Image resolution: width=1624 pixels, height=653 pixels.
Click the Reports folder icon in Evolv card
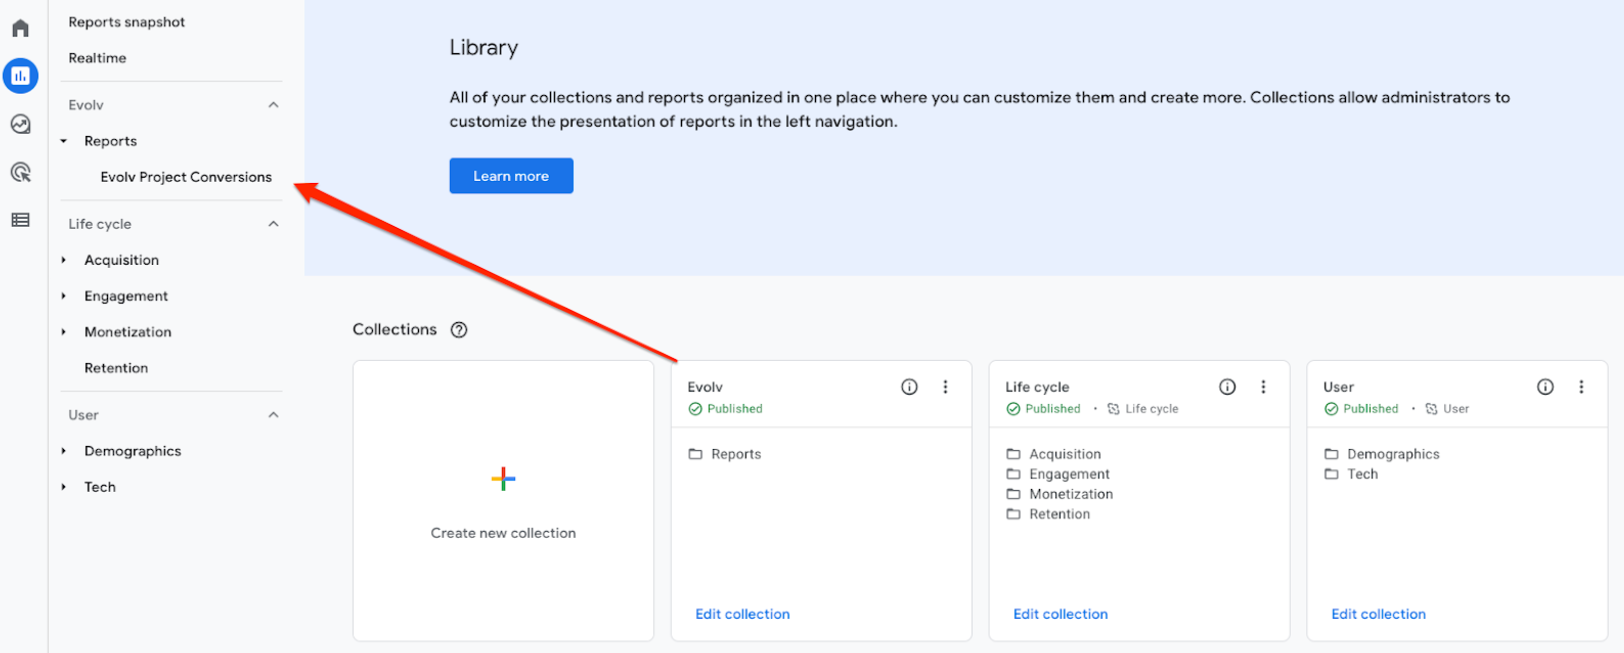[x=695, y=454]
